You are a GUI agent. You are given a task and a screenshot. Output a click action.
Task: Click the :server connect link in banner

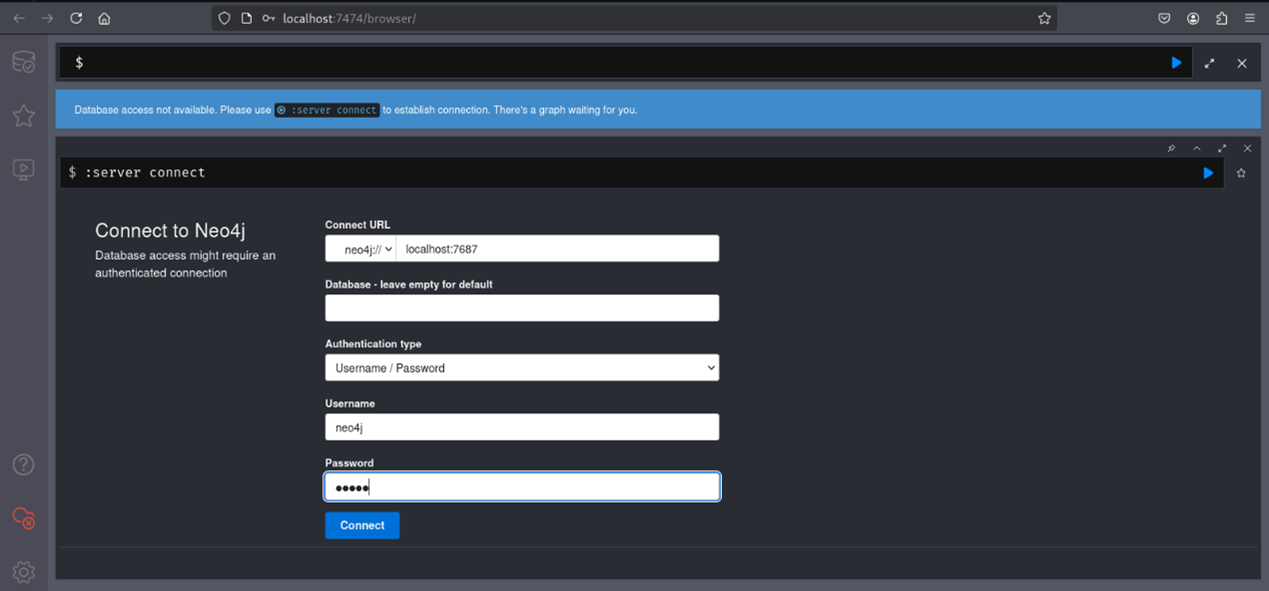click(327, 110)
